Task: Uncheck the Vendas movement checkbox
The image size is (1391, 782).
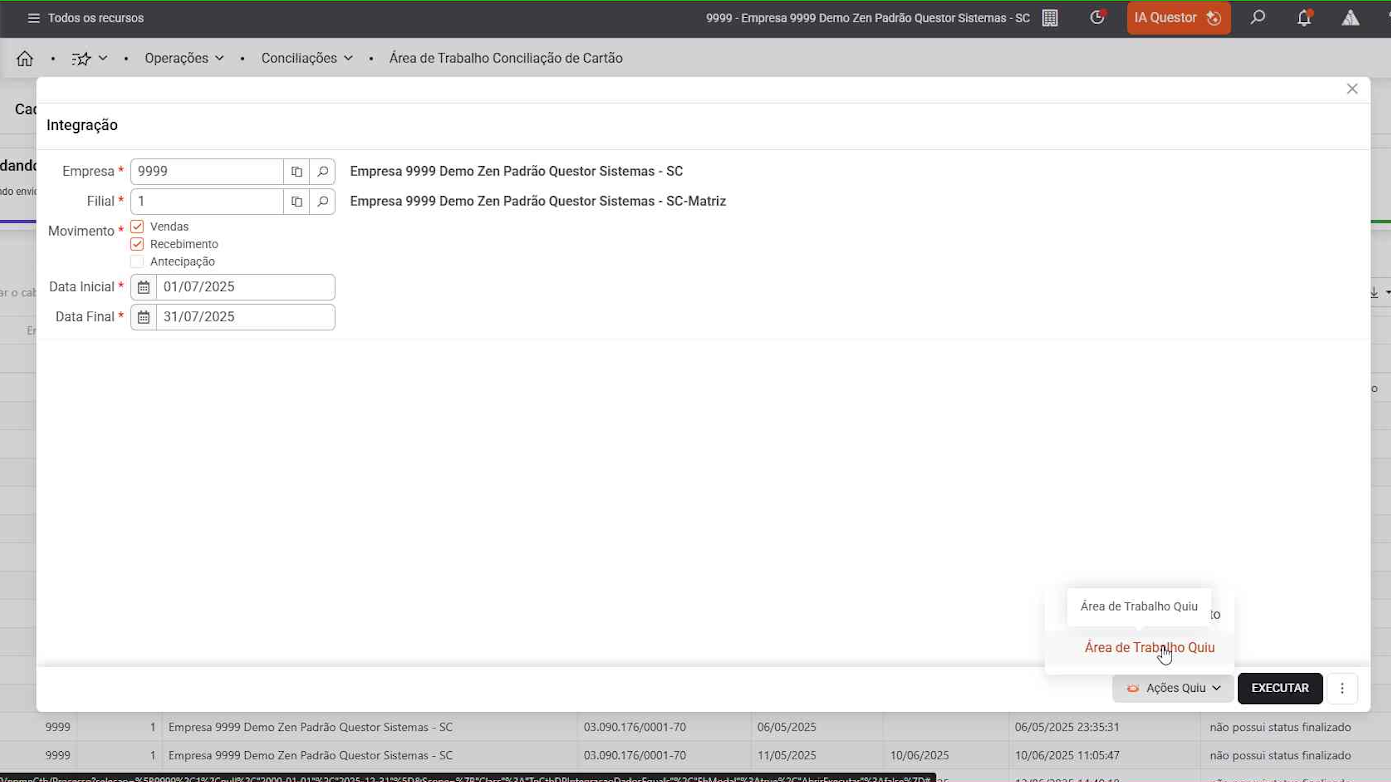Action: [x=137, y=227]
